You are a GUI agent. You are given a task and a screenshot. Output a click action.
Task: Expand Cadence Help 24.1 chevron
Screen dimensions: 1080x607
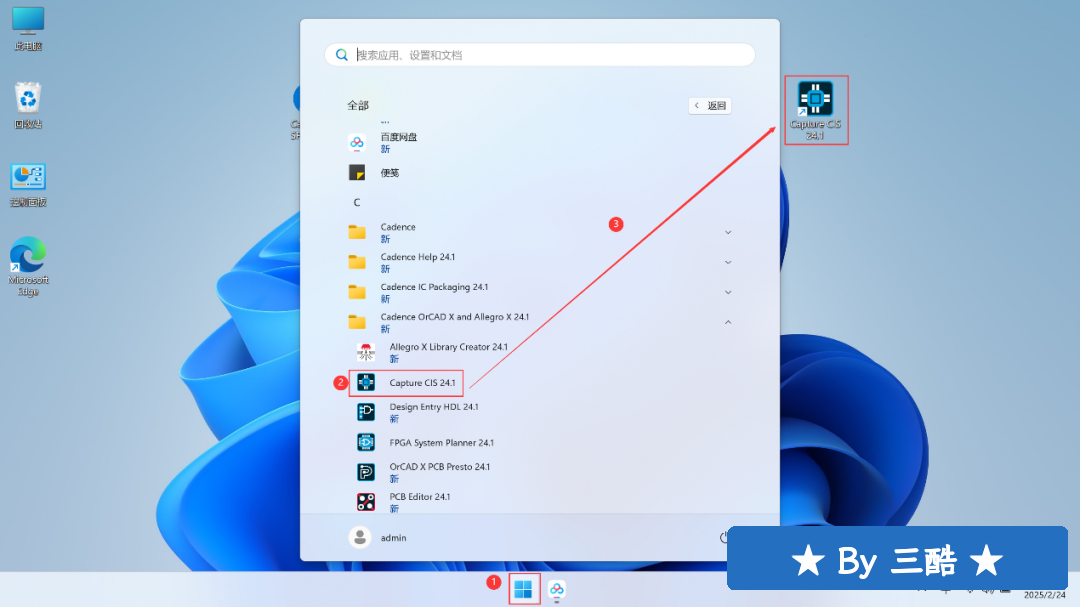pos(728,263)
